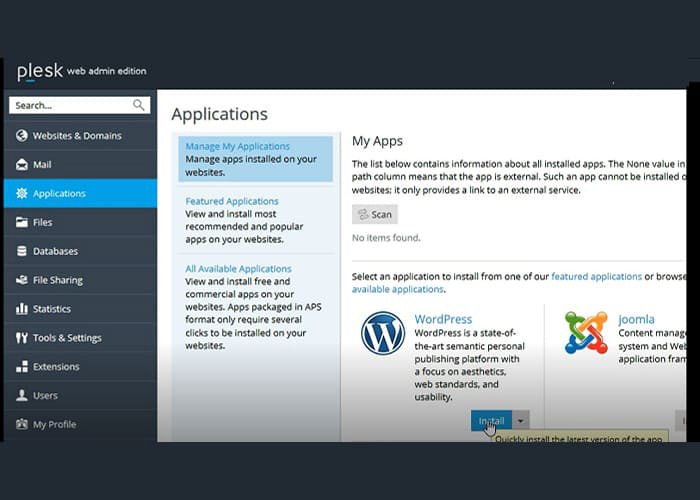The height and width of the screenshot is (500, 700).
Task: Click the Websites & Domains globe icon
Action: coord(21,136)
